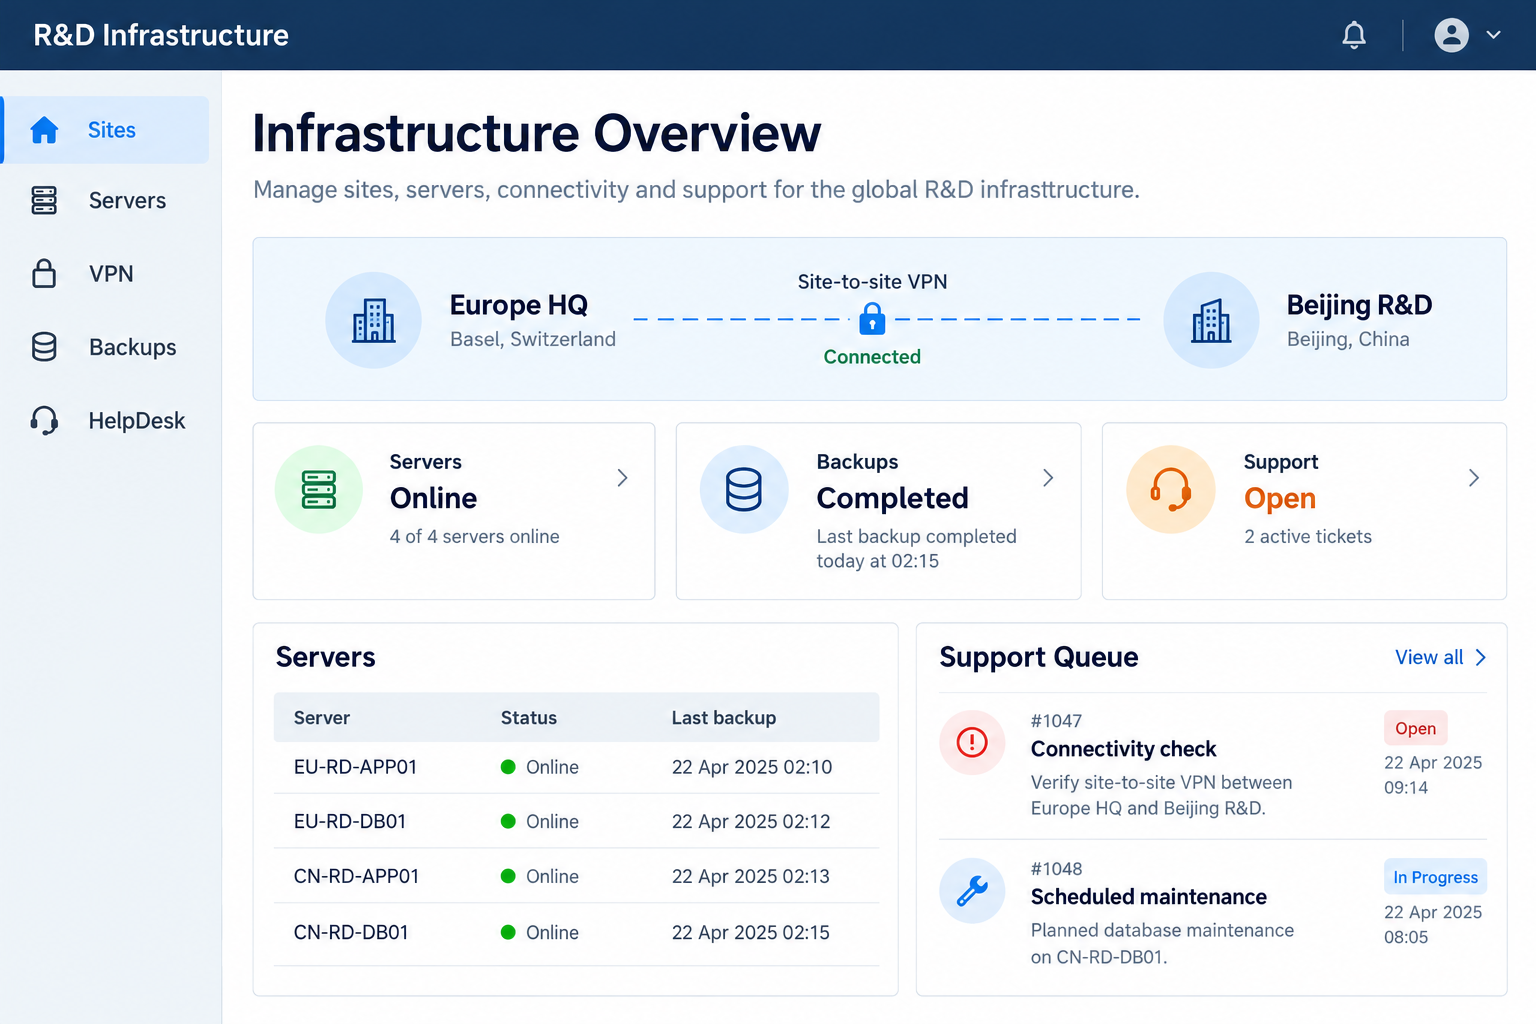Click the red alert icon for ticket #1047

[x=972, y=742]
